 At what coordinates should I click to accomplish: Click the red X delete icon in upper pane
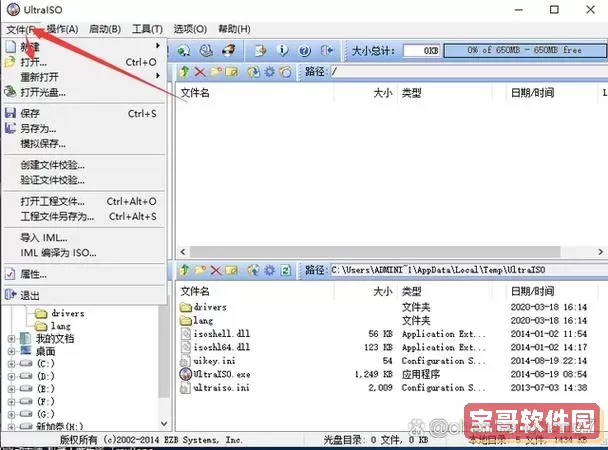tap(199, 72)
